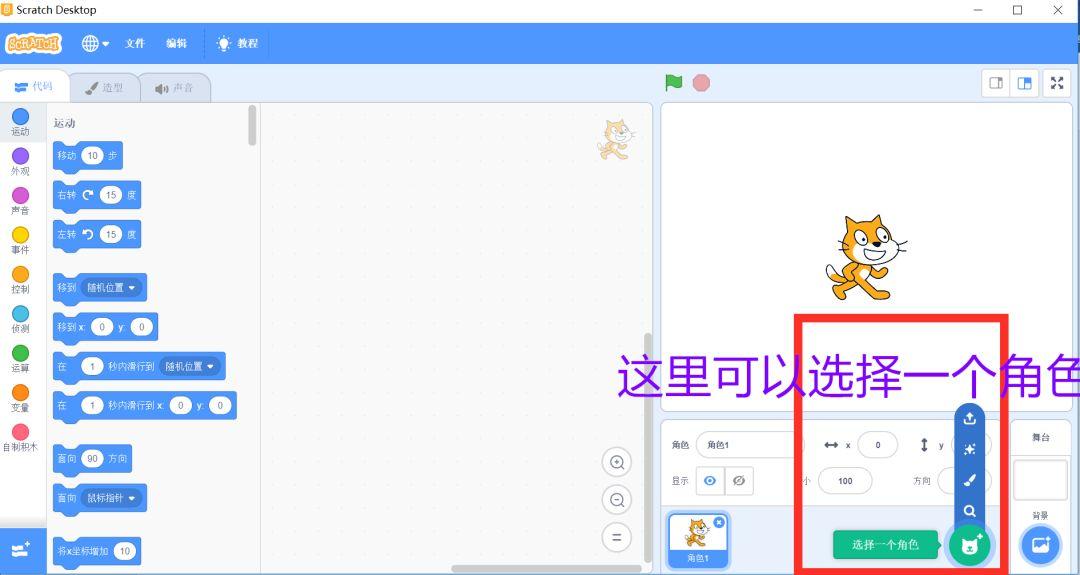Open the 文件 menu
The image size is (1080, 575).
[x=135, y=43]
